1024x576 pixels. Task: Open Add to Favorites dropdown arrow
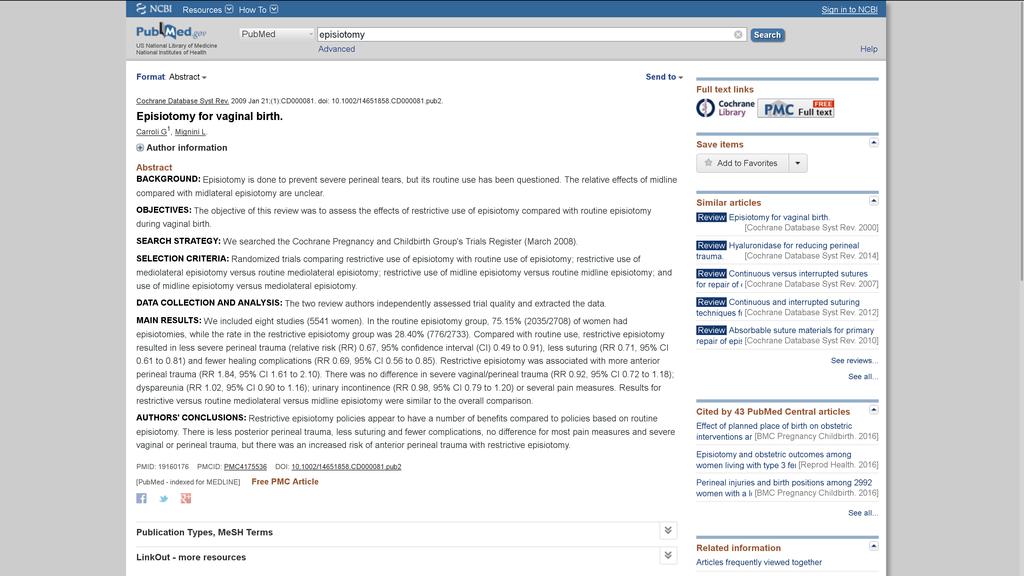797,163
